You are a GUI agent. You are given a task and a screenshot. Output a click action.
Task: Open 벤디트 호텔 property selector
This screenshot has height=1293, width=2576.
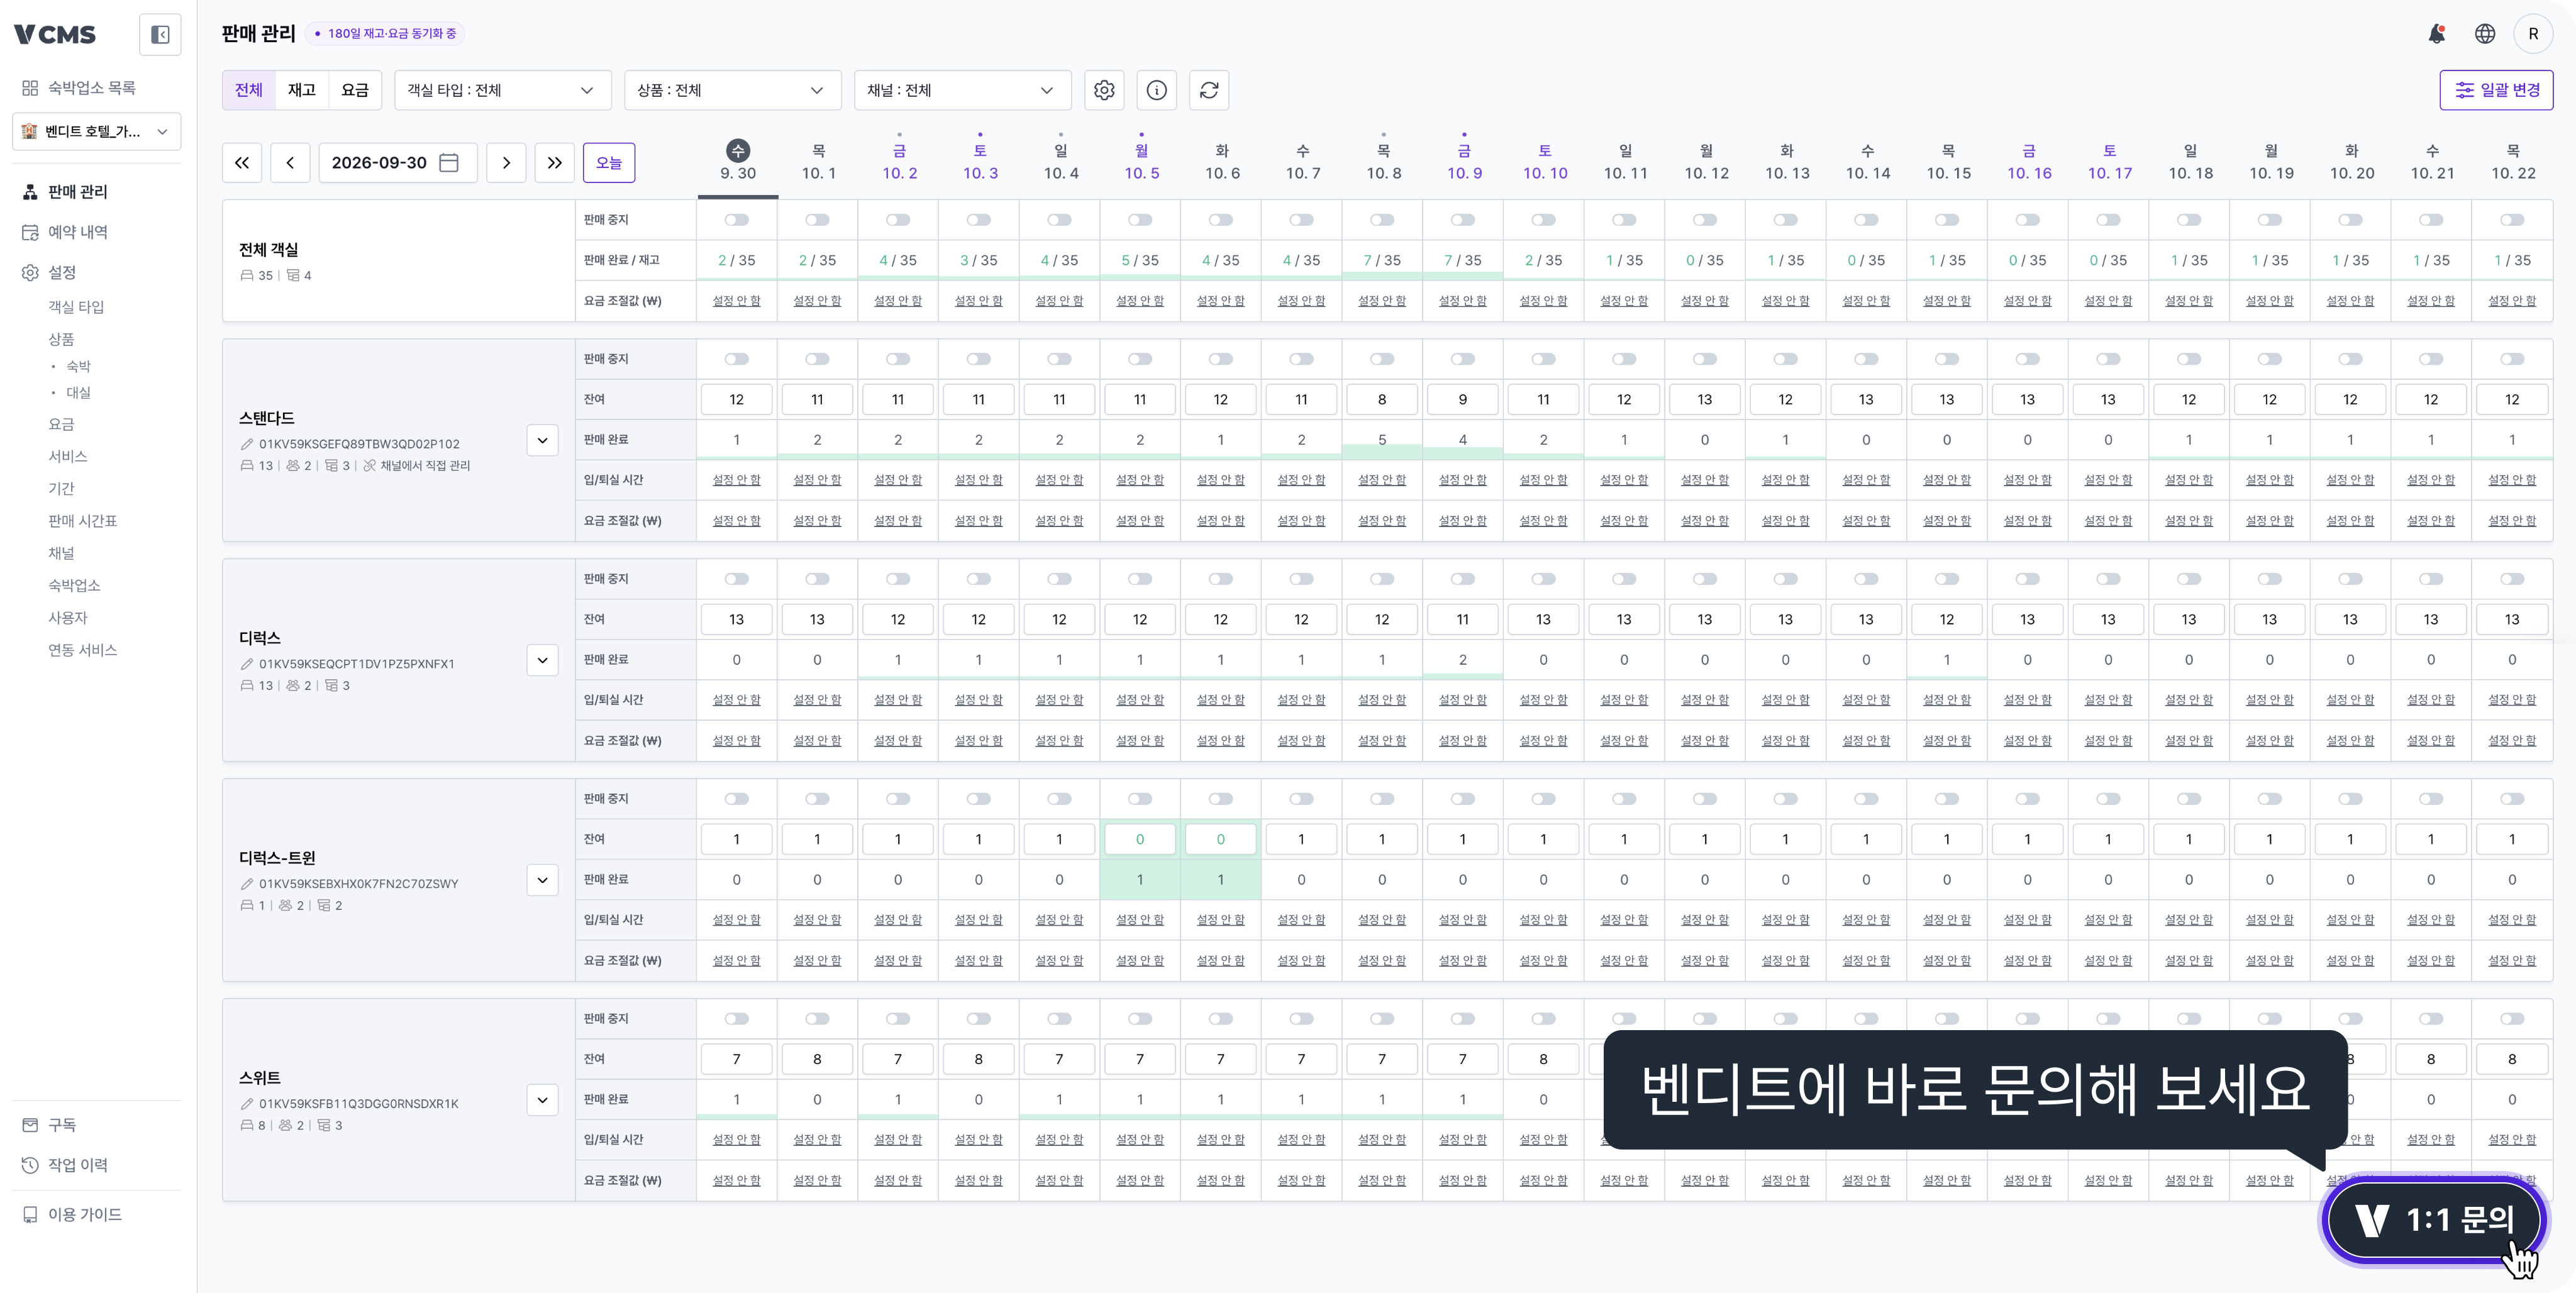coord(97,132)
